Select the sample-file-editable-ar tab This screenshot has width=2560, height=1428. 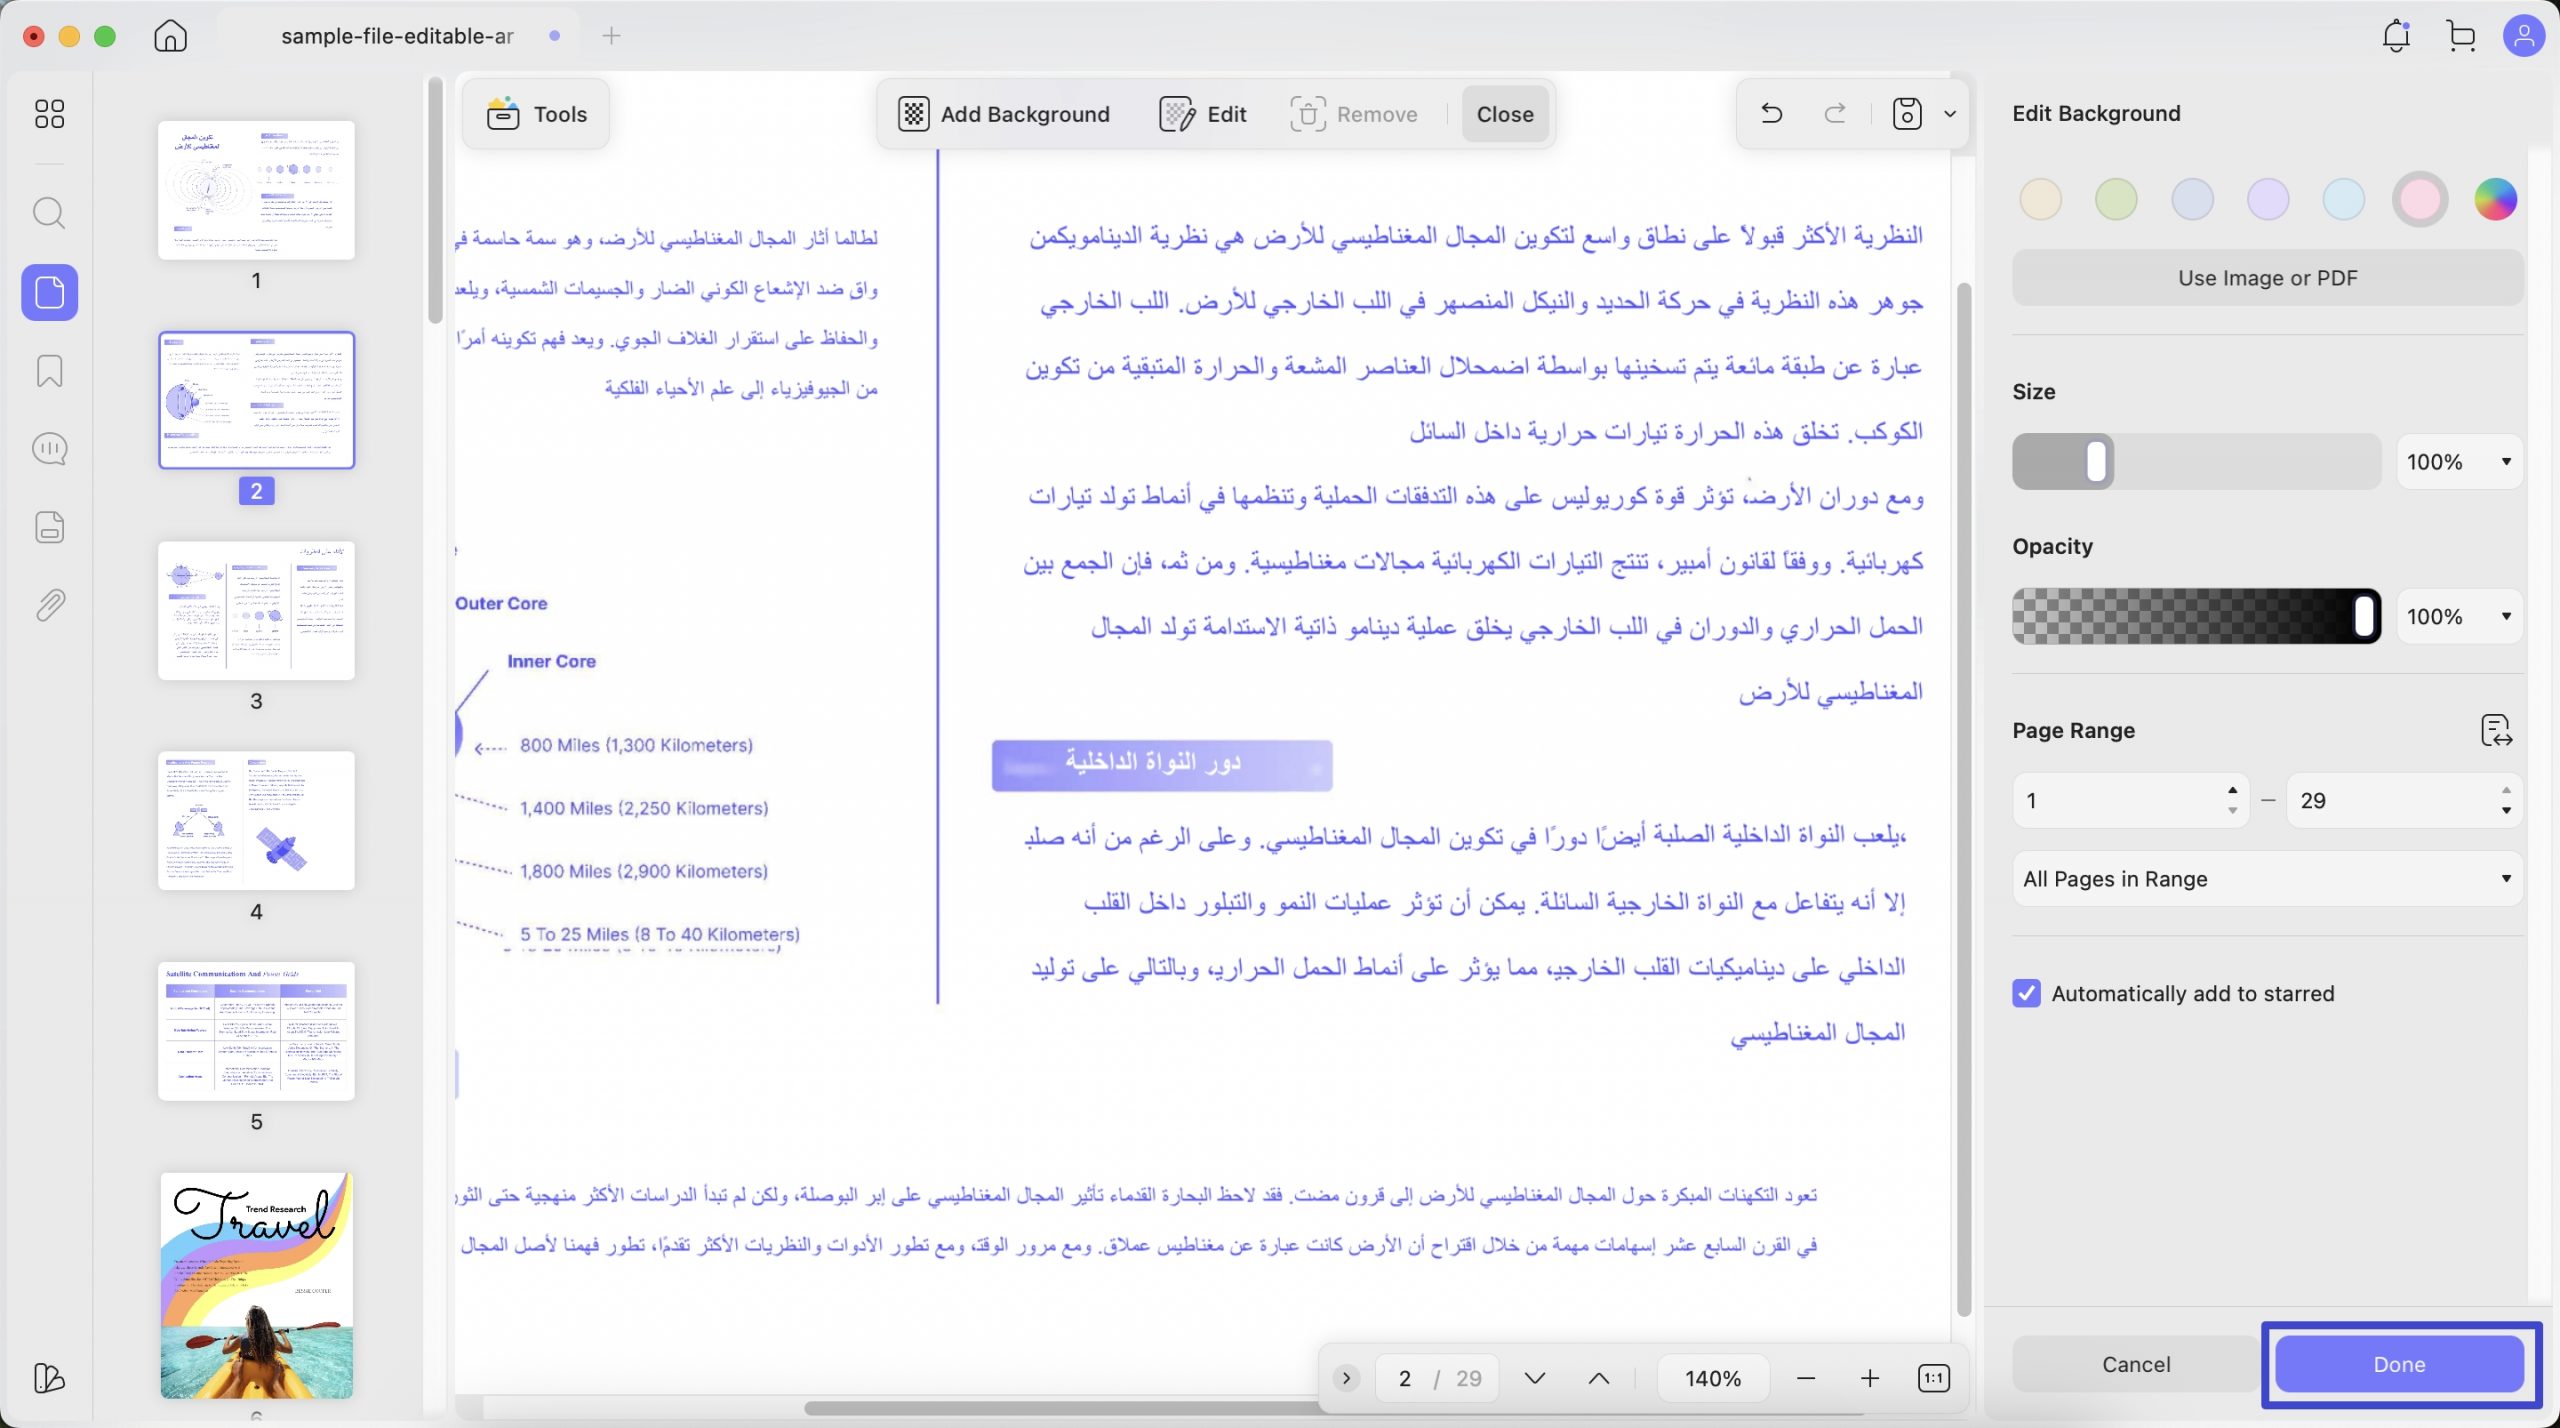pos(397,36)
